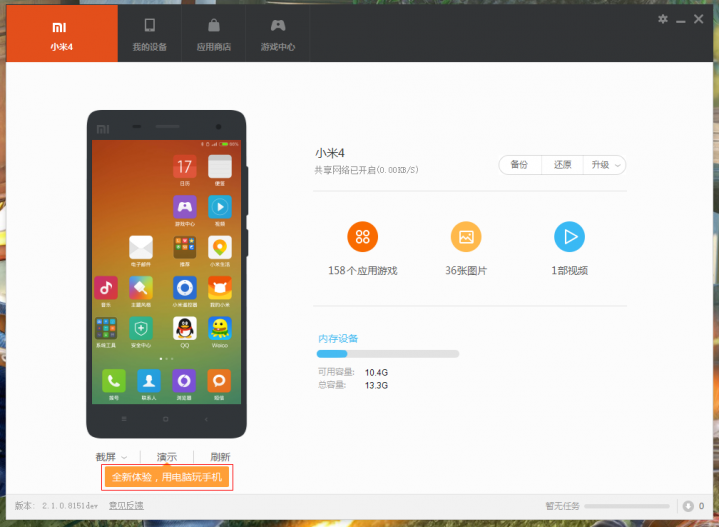Click the green phone dialer icon

113,380
